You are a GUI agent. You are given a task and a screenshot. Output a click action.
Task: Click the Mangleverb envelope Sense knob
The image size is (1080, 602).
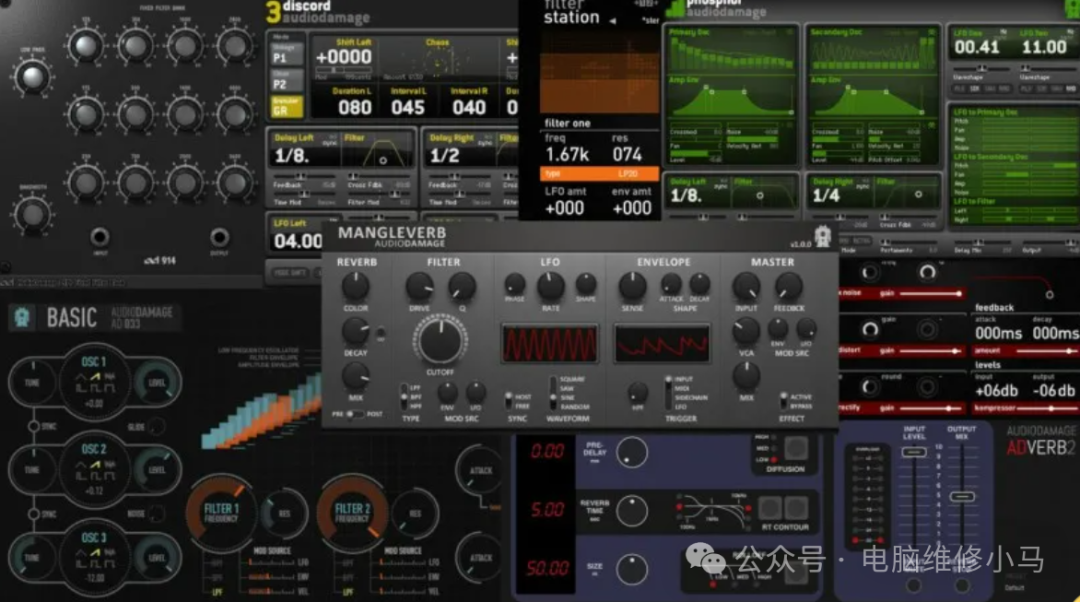(x=632, y=287)
